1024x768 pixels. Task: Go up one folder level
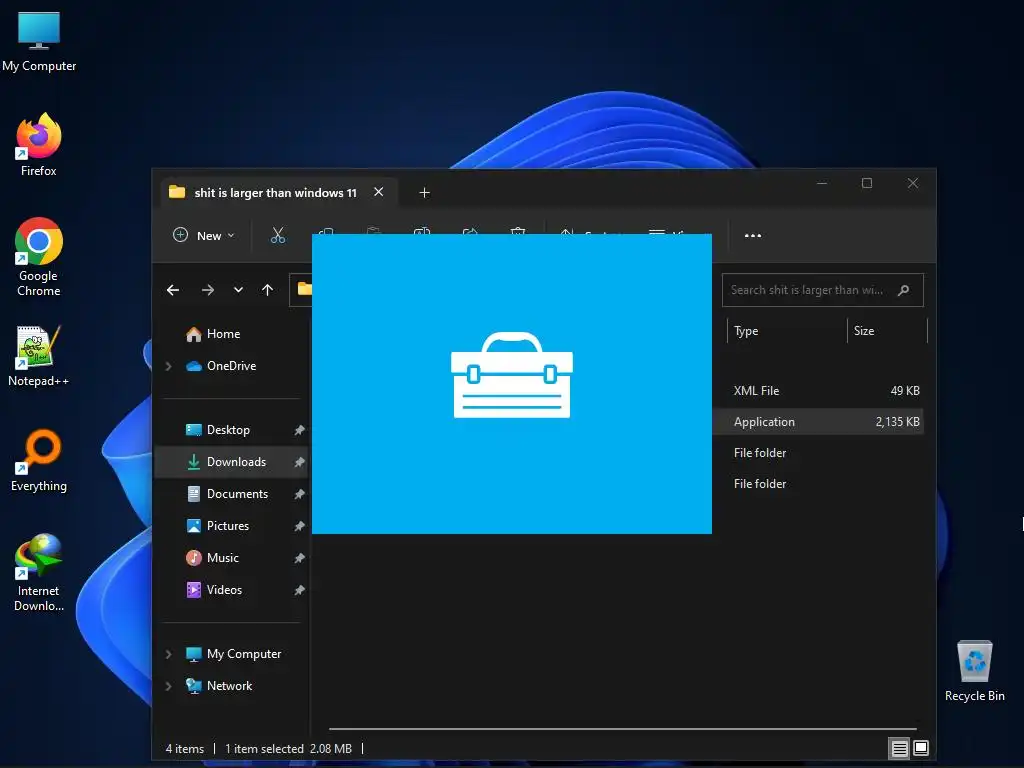tap(267, 290)
